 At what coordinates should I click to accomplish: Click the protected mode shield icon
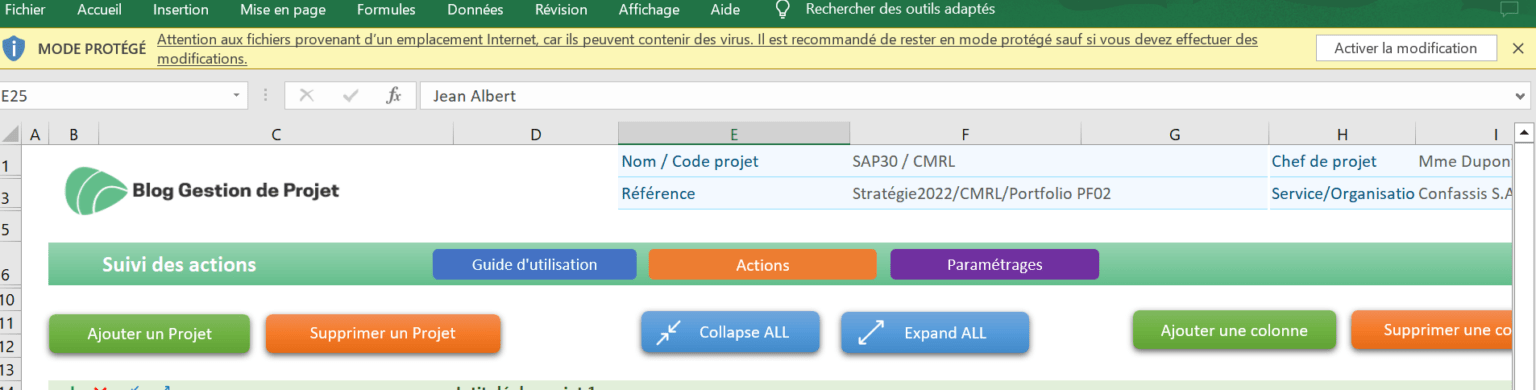(14, 48)
